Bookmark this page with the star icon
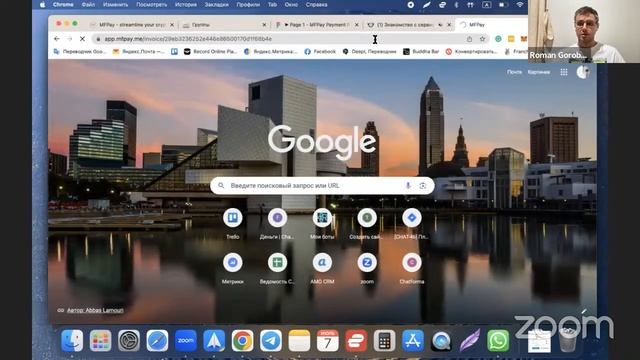Image resolution: width=640 pixels, height=360 pixels. [482, 39]
